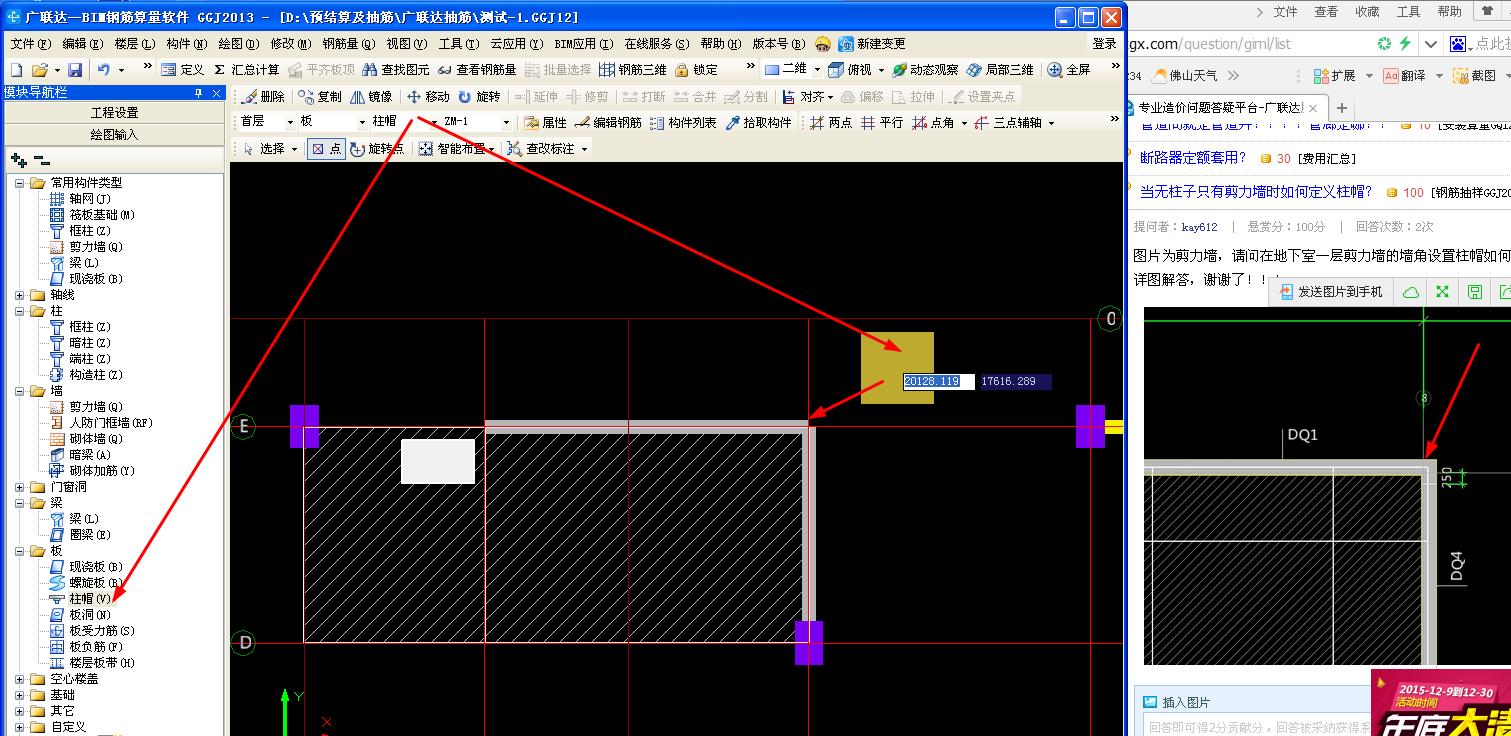Click 局部三维 local 3D view
Image resolution: width=1511 pixels, height=736 pixels.
click(x=1000, y=70)
